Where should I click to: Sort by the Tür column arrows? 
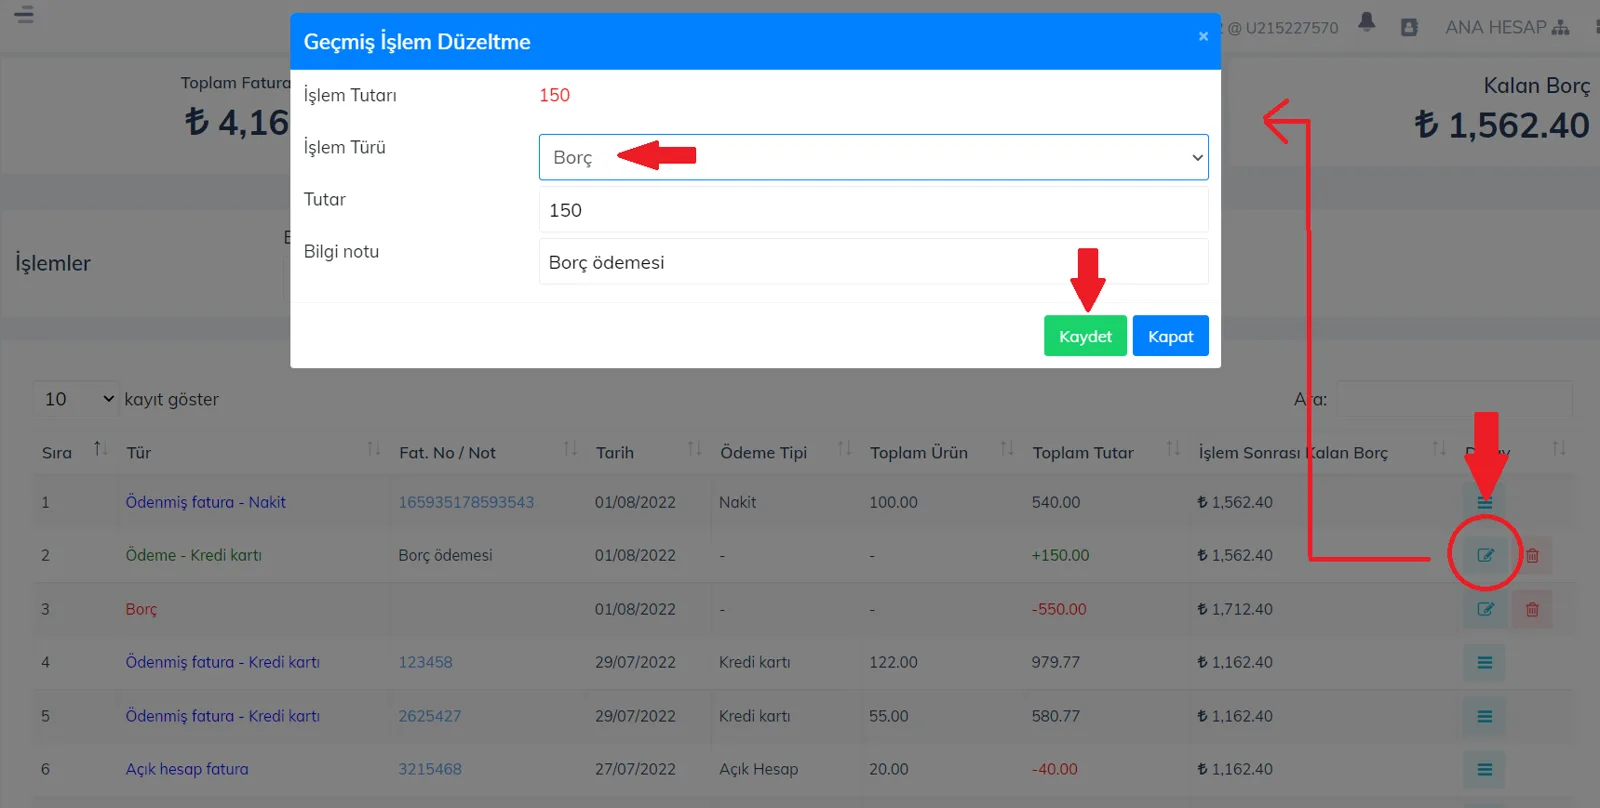[374, 449]
